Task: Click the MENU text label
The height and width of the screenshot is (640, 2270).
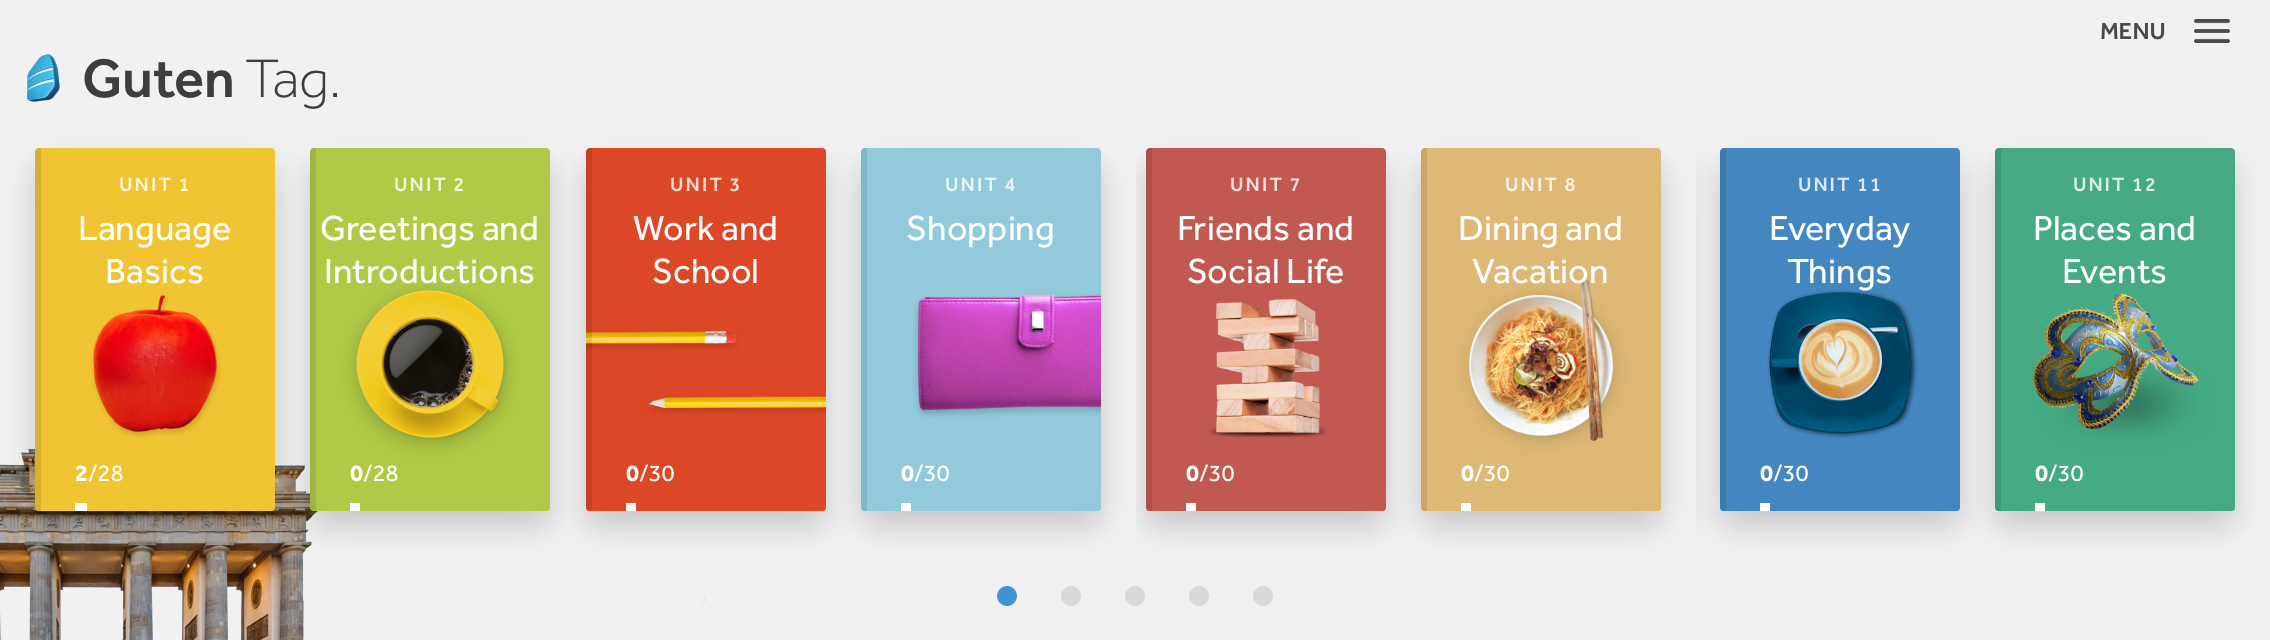Action: click(2132, 31)
